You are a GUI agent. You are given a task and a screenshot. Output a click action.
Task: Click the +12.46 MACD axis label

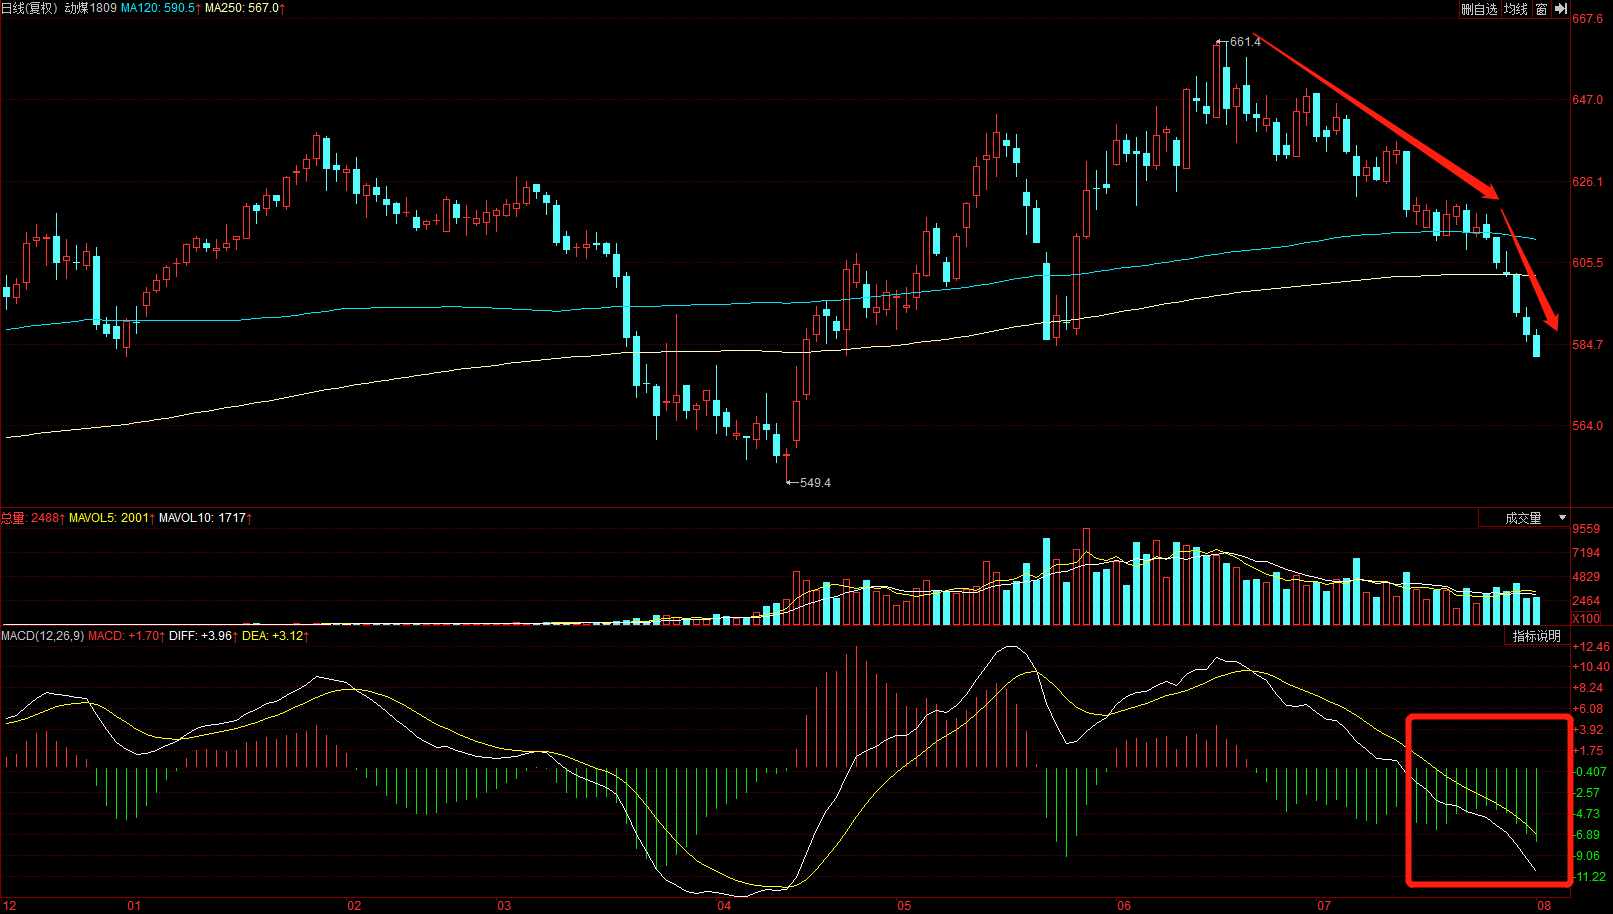coord(1591,647)
